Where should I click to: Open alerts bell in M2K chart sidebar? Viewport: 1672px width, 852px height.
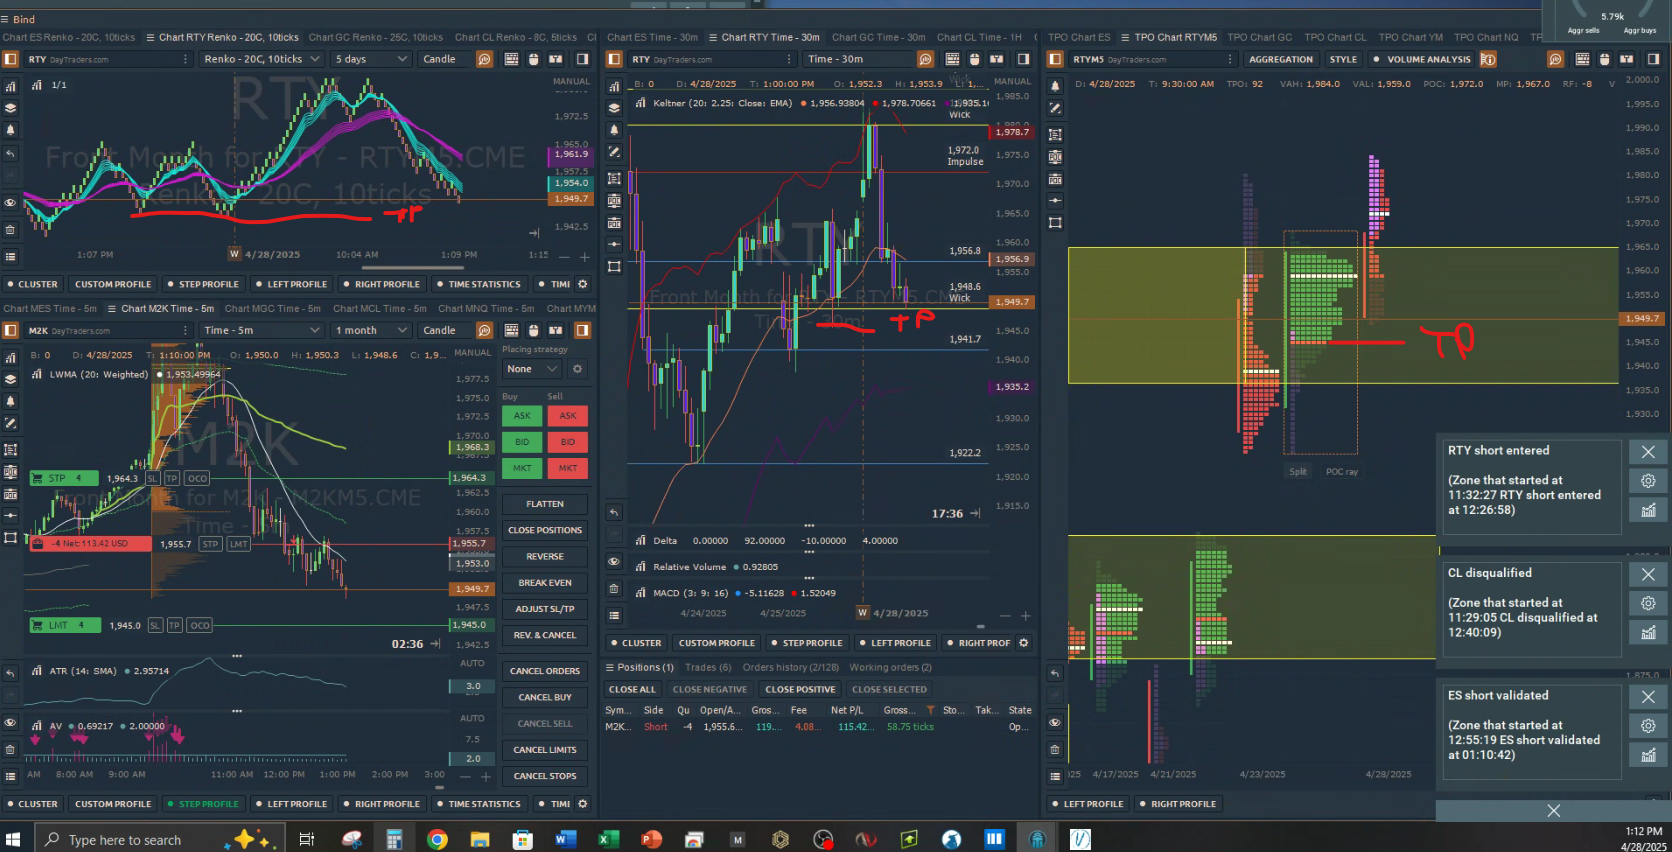point(11,401)
